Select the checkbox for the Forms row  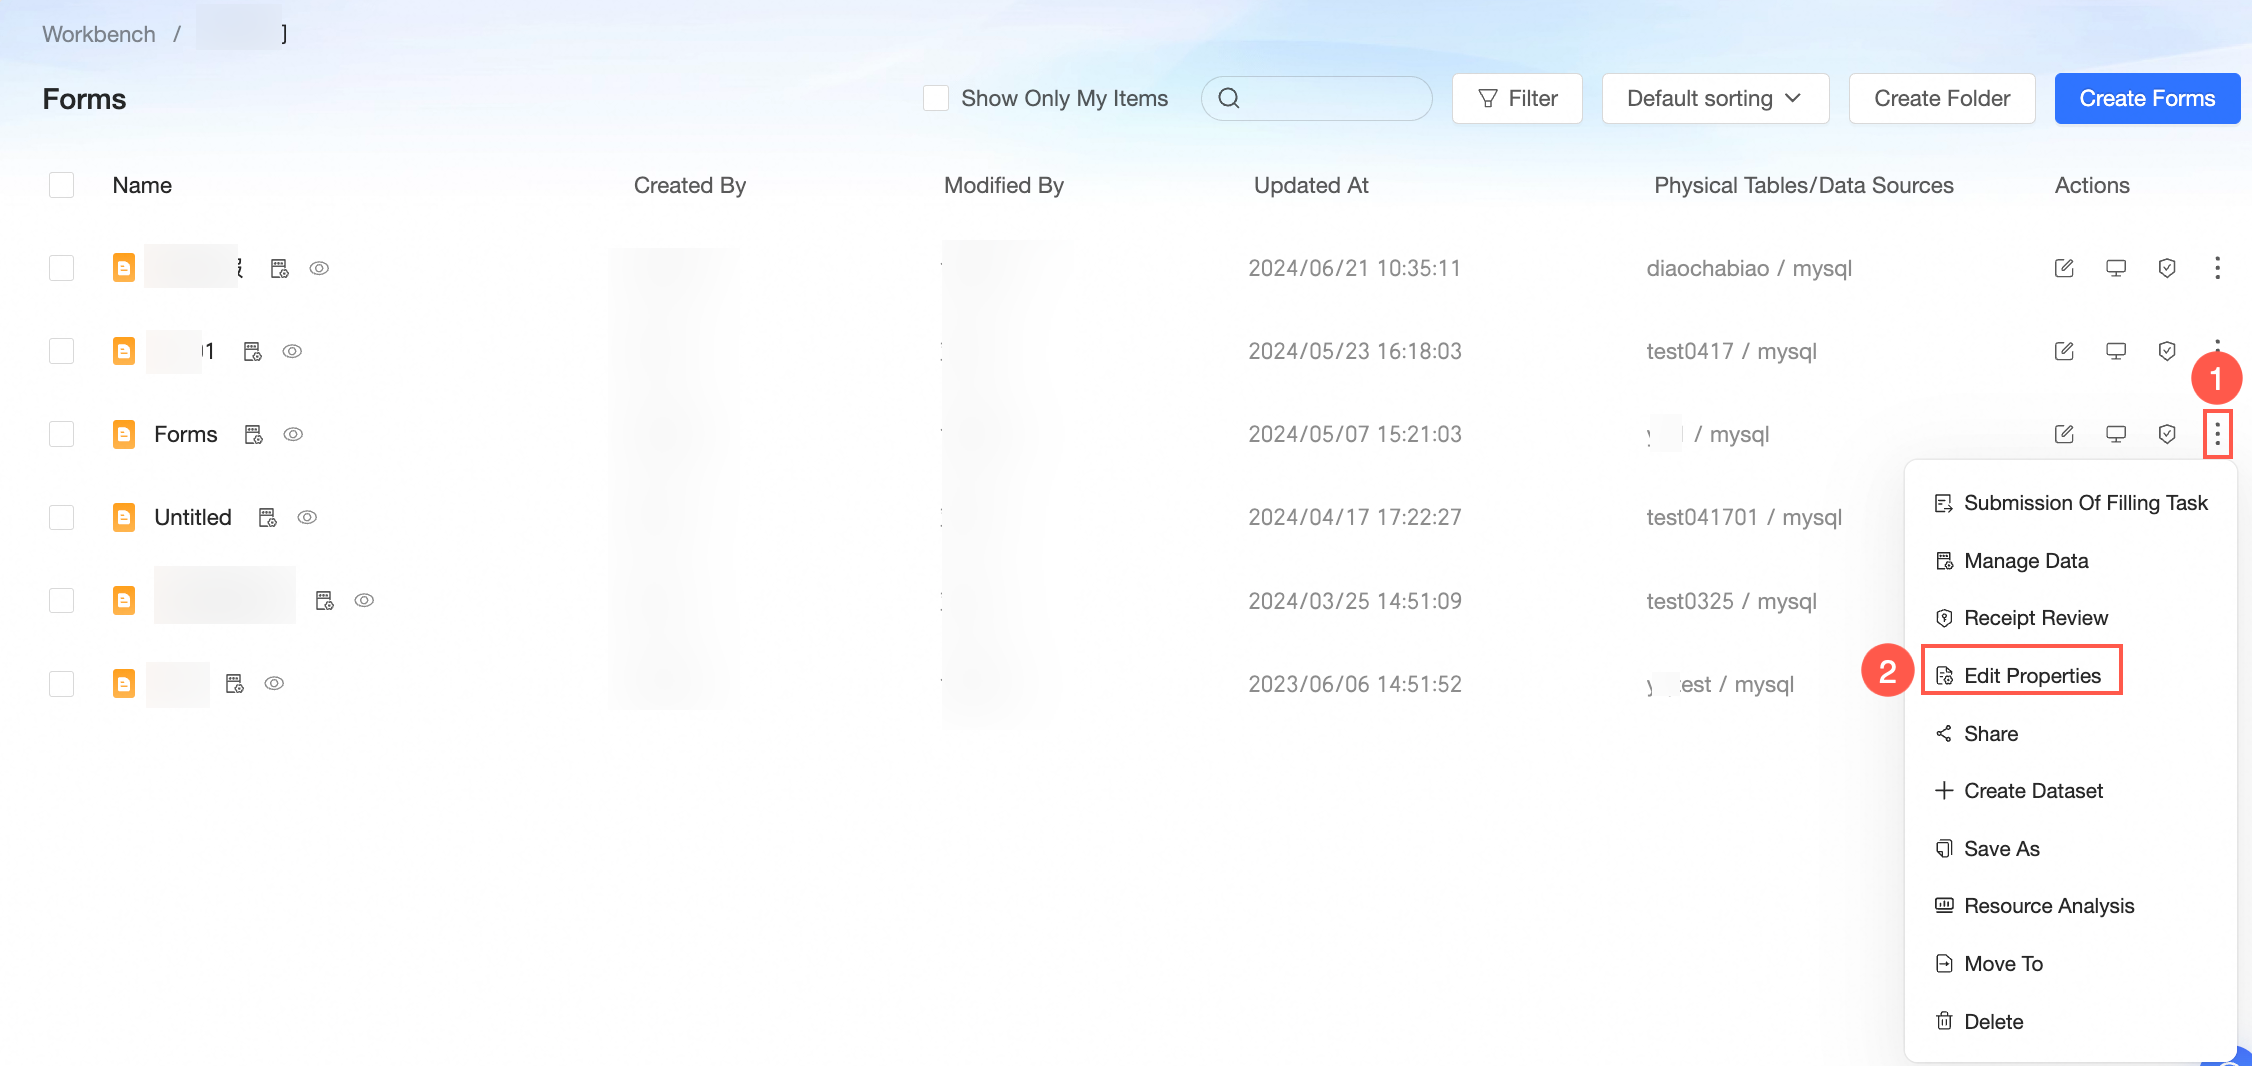(x=62, y=434)
